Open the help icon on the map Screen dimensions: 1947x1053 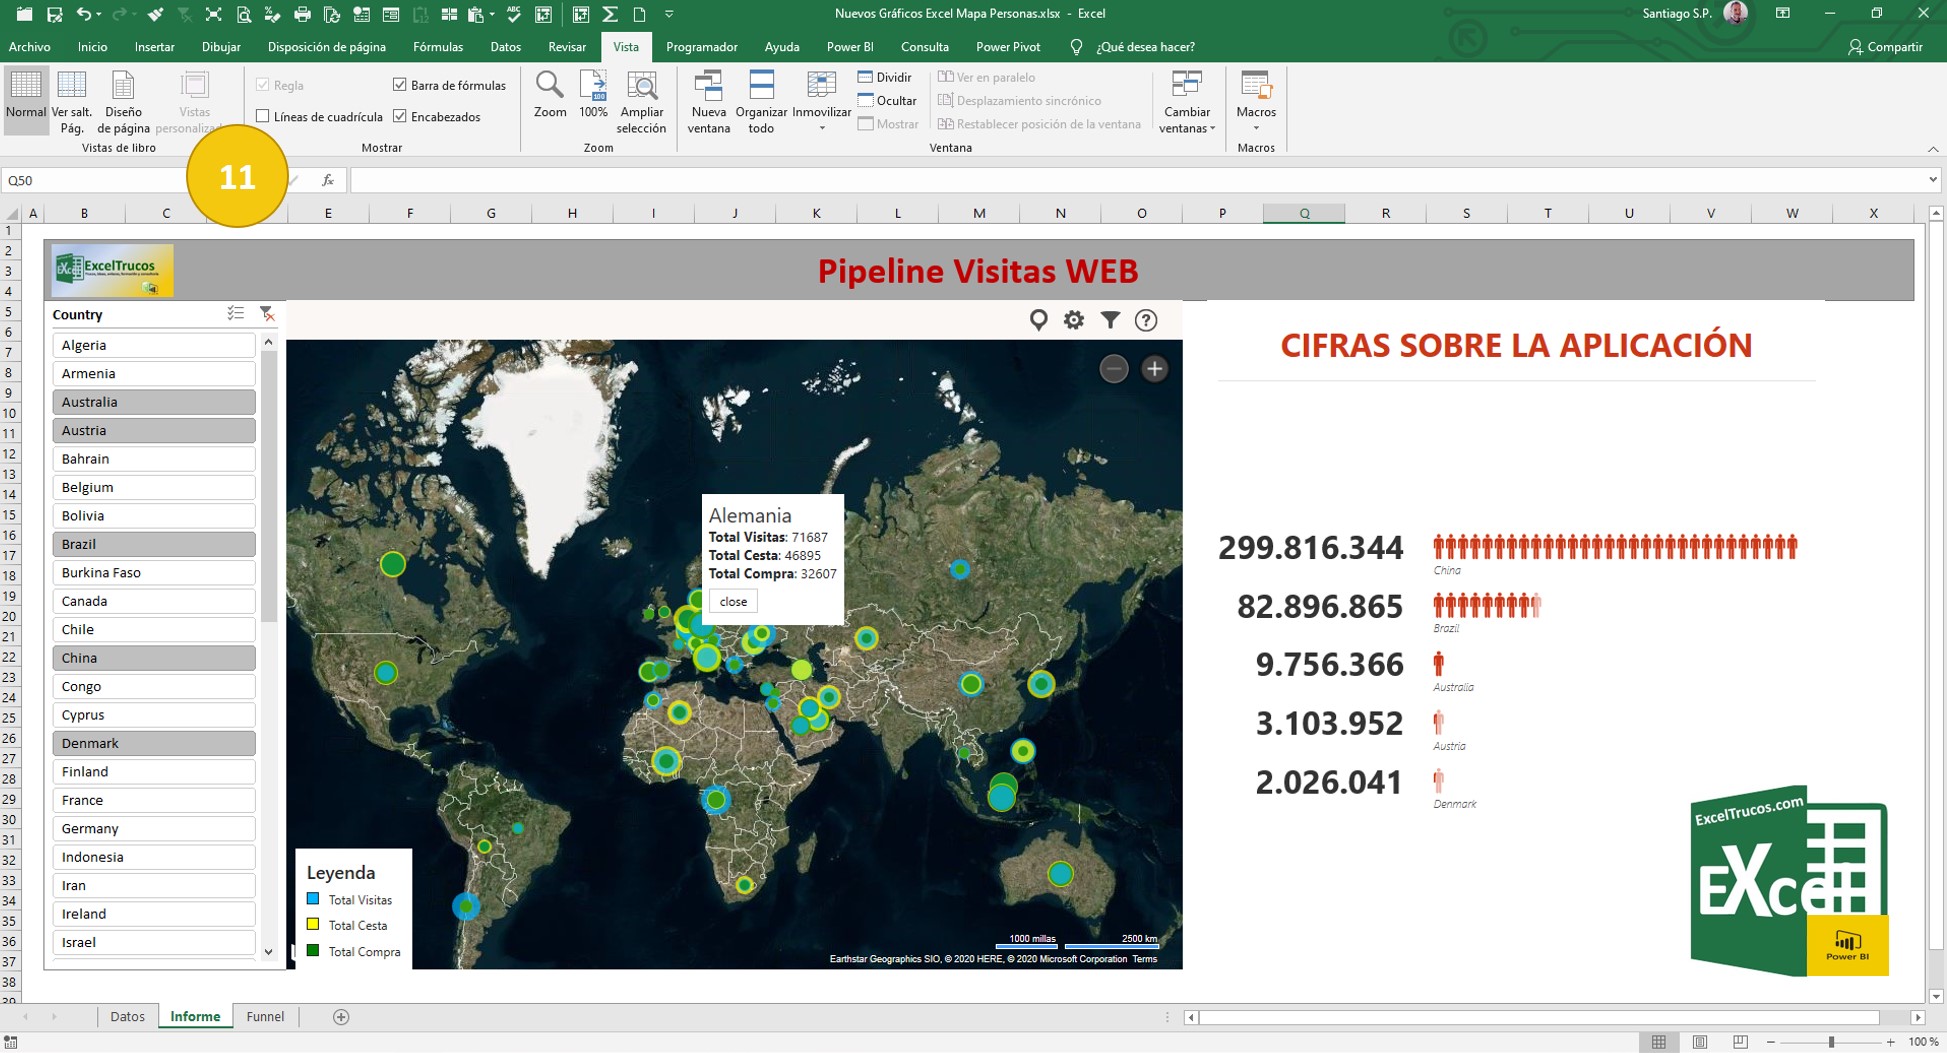[1145, 320]
